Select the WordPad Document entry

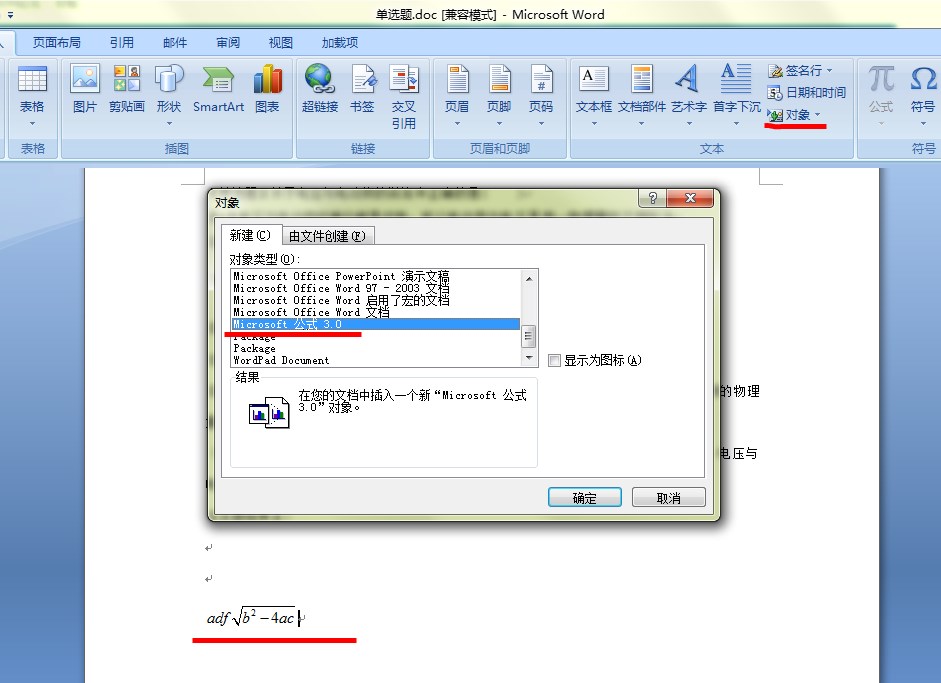coord(376,360)
